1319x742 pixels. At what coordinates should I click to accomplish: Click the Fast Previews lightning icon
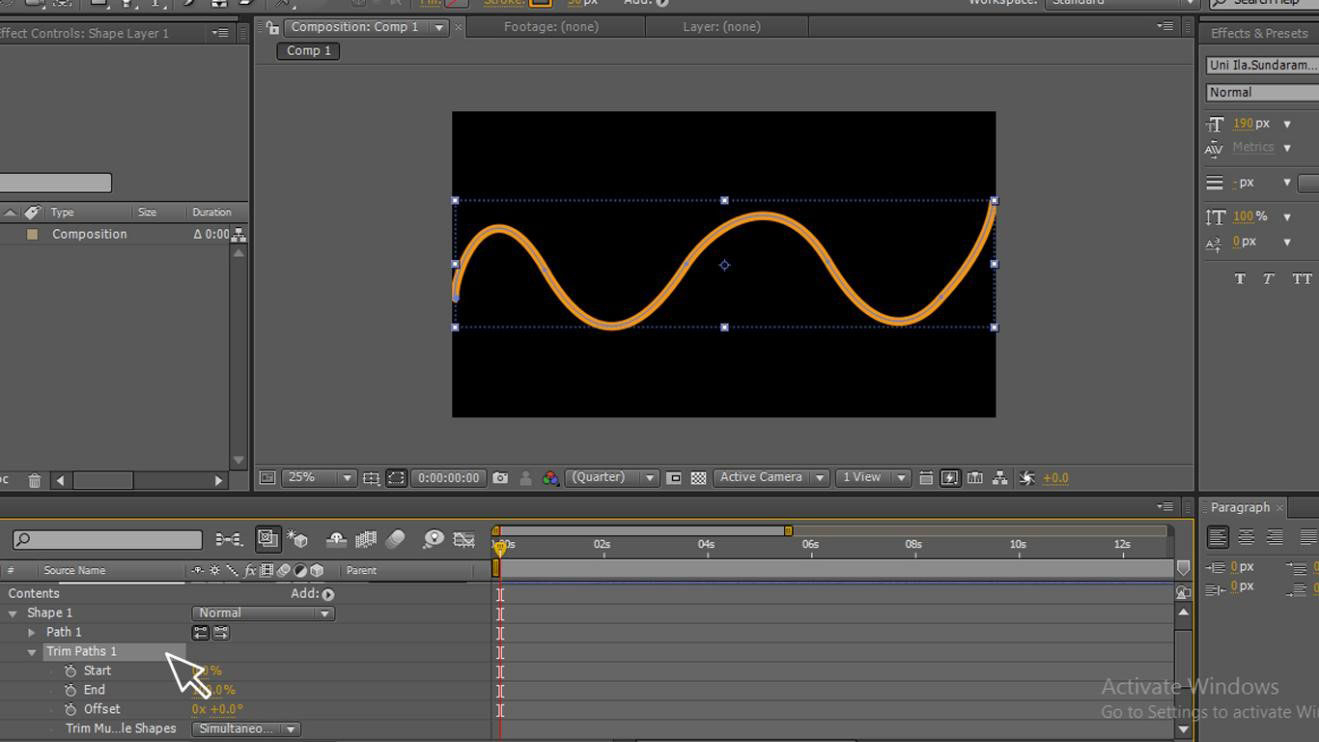point(950,478)
